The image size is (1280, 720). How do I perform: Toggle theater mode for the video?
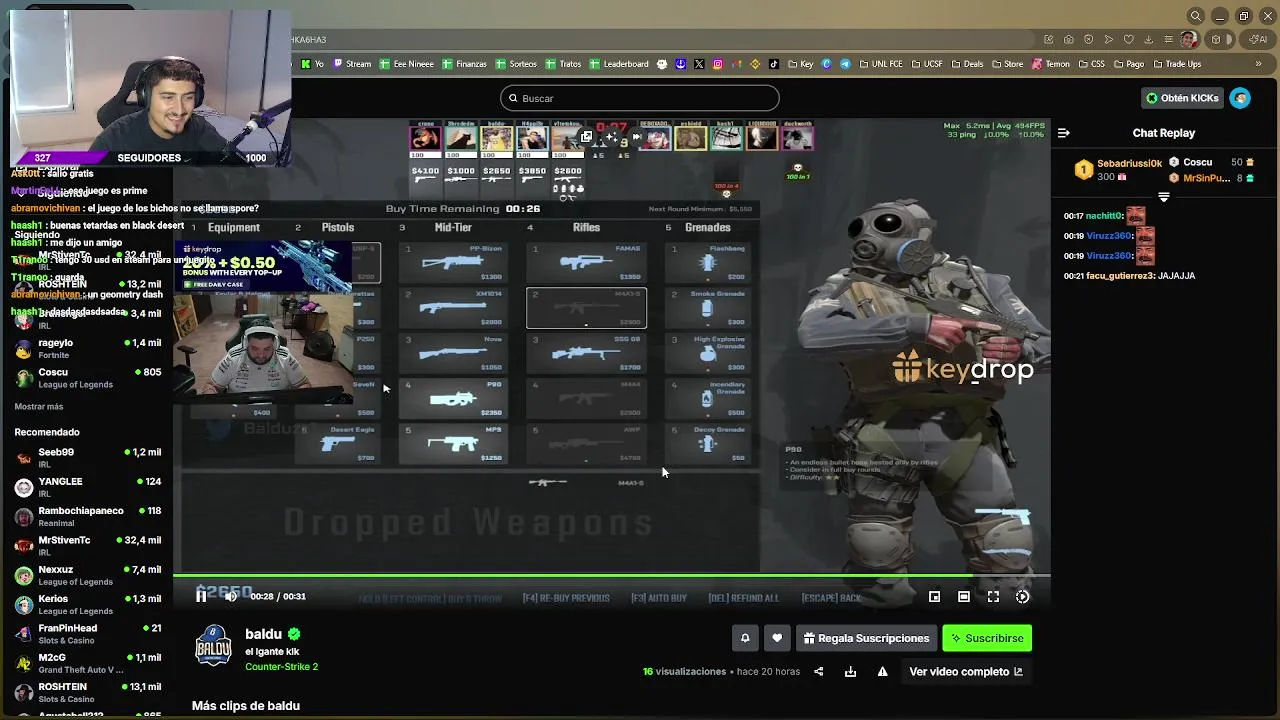pyautogui.click(x=964, y=596)
